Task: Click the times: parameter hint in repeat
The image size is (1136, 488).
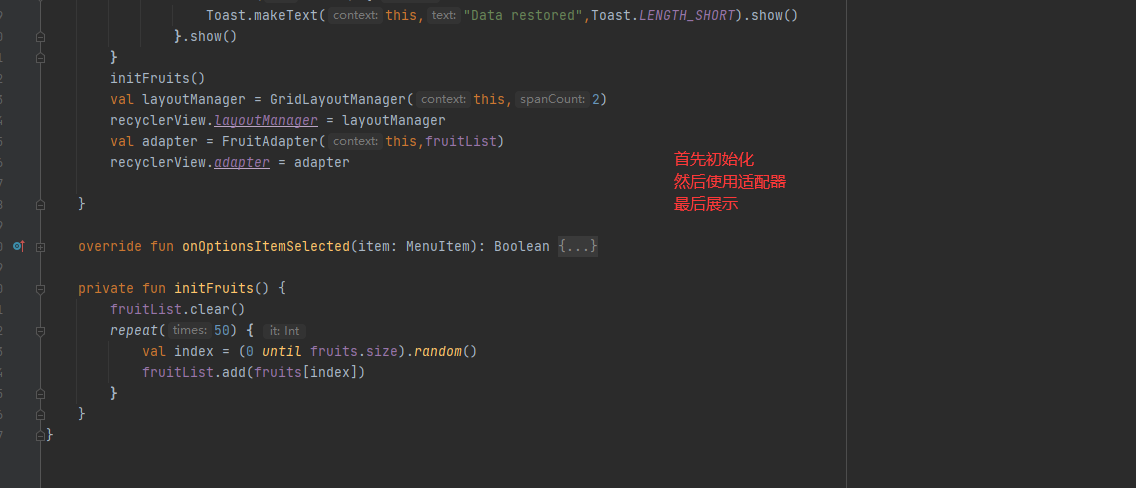Action: 189,330
